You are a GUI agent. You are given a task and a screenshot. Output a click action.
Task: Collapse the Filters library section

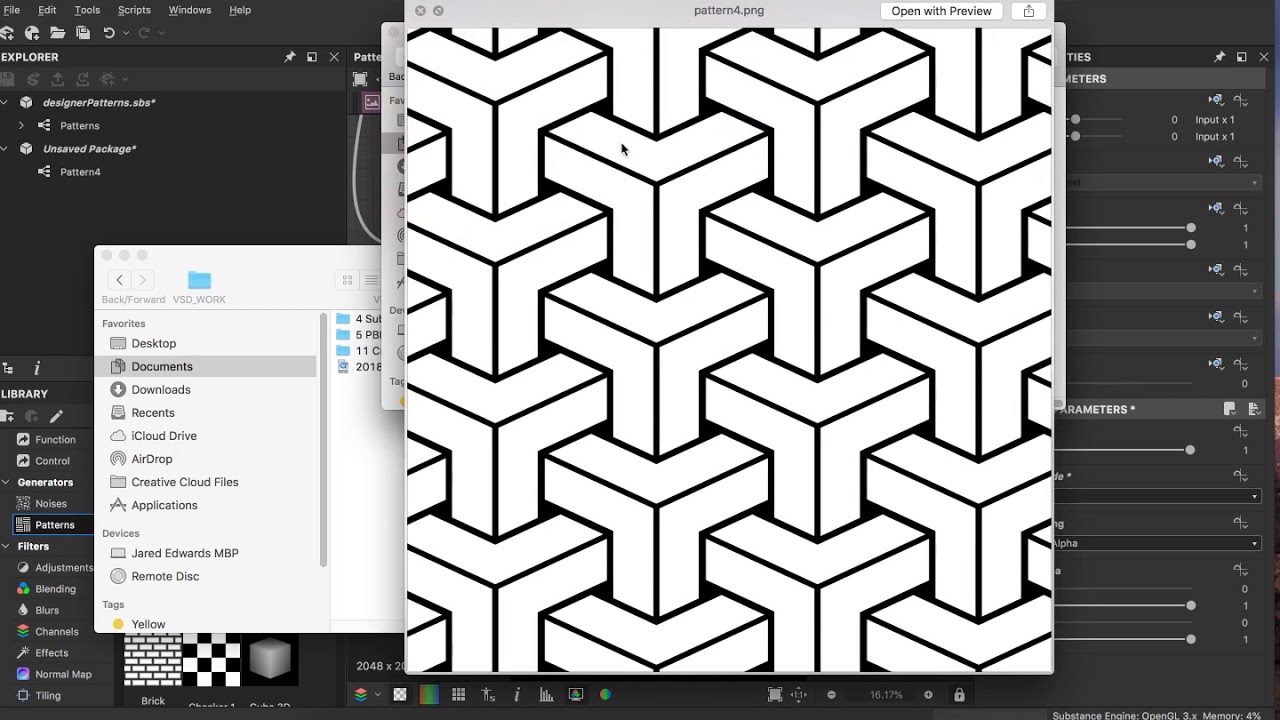tap(5, 546)
